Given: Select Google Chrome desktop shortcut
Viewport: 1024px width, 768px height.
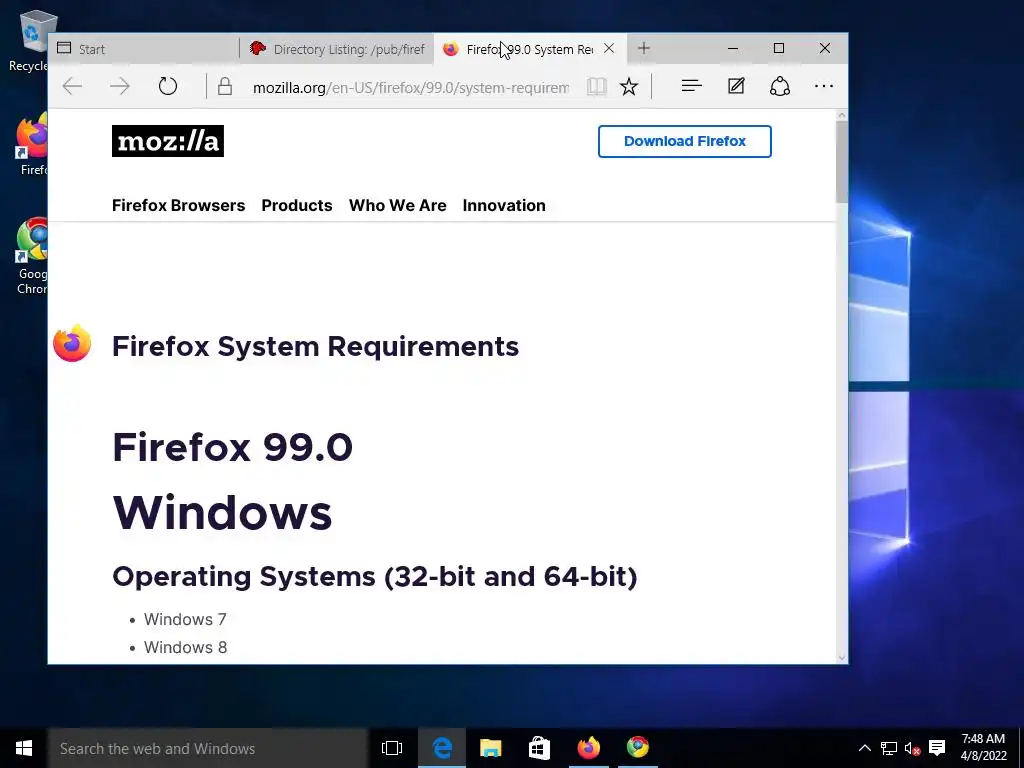Looking at the screenshot, I should tap(31, 256).
